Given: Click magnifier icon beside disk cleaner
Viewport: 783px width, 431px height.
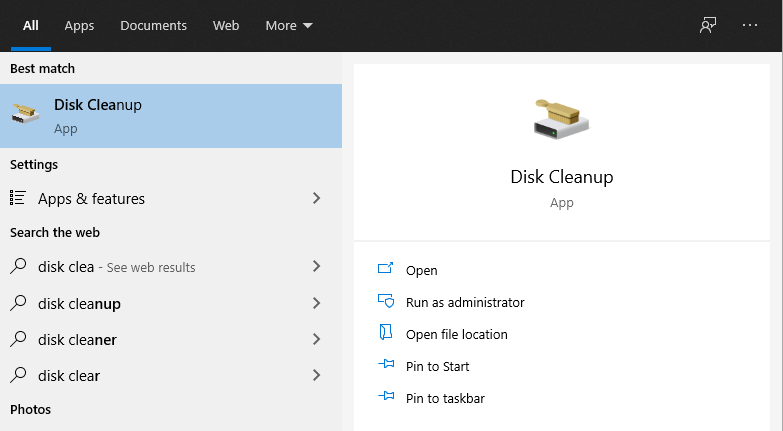Looking at the screenshot, I should pos(18,339).
